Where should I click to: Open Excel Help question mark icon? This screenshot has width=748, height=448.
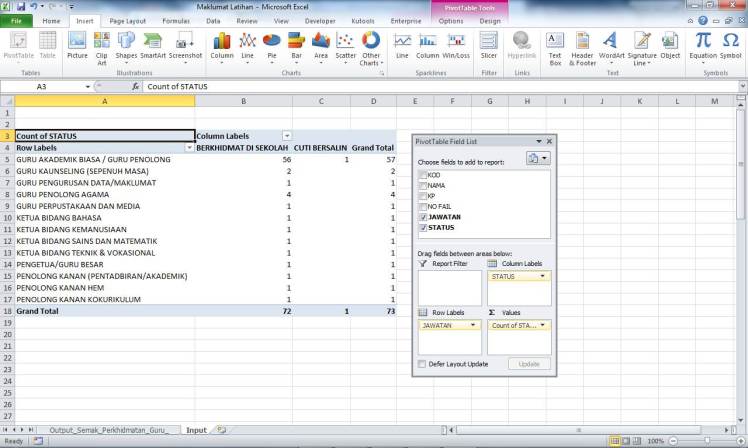click(x=703, y=21)
